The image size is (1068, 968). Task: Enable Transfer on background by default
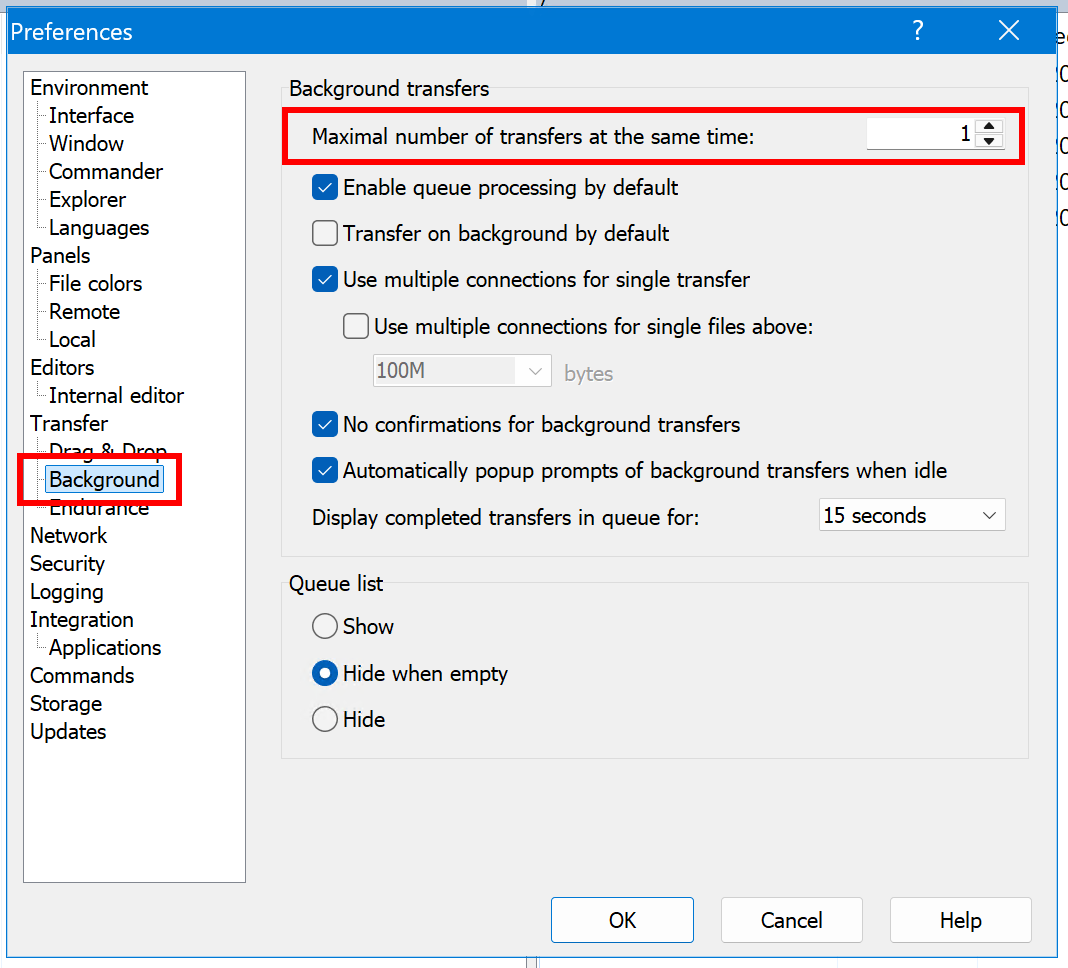point(325,234)
